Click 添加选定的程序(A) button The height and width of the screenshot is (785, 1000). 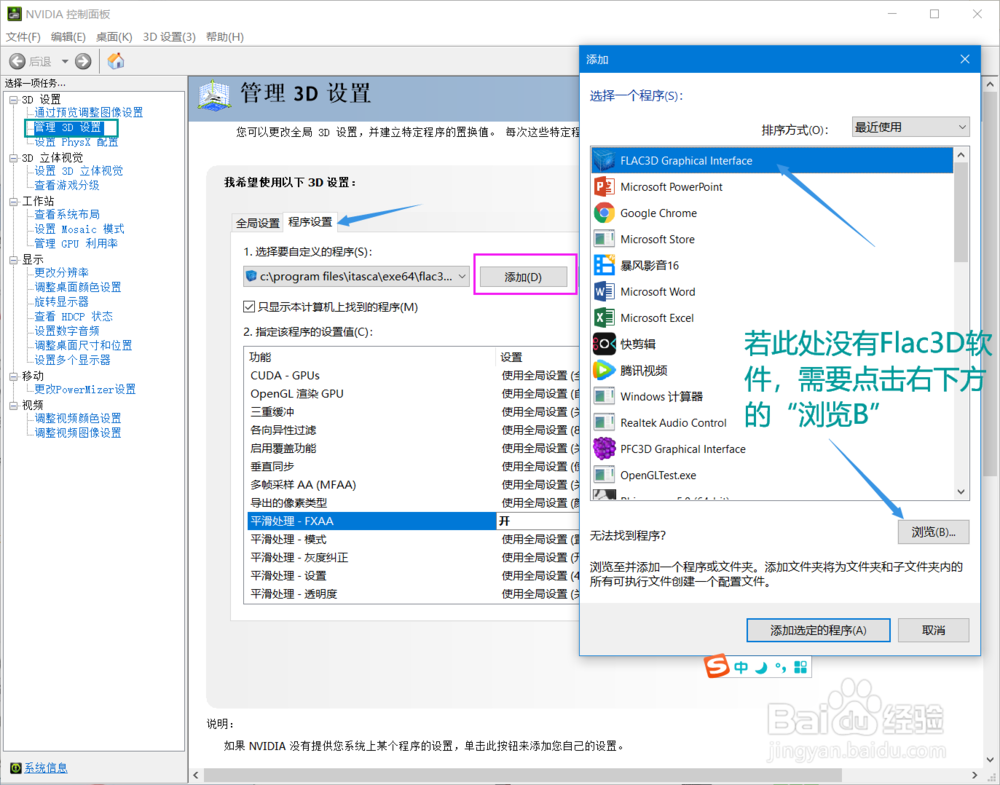click(x=818, y=630)
